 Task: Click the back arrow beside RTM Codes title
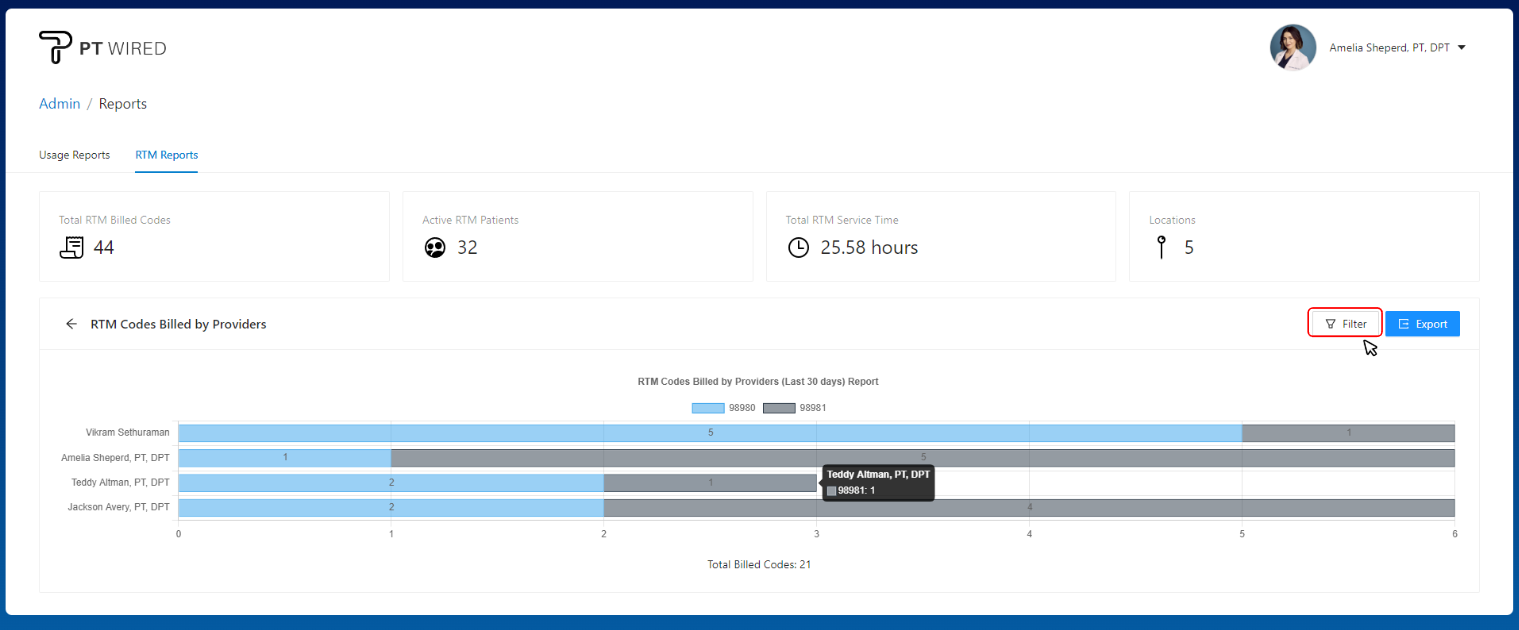(71, 324)
